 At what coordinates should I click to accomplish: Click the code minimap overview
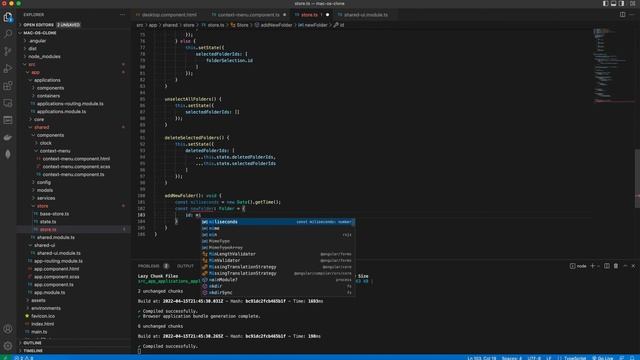click(x=612, y=65)
